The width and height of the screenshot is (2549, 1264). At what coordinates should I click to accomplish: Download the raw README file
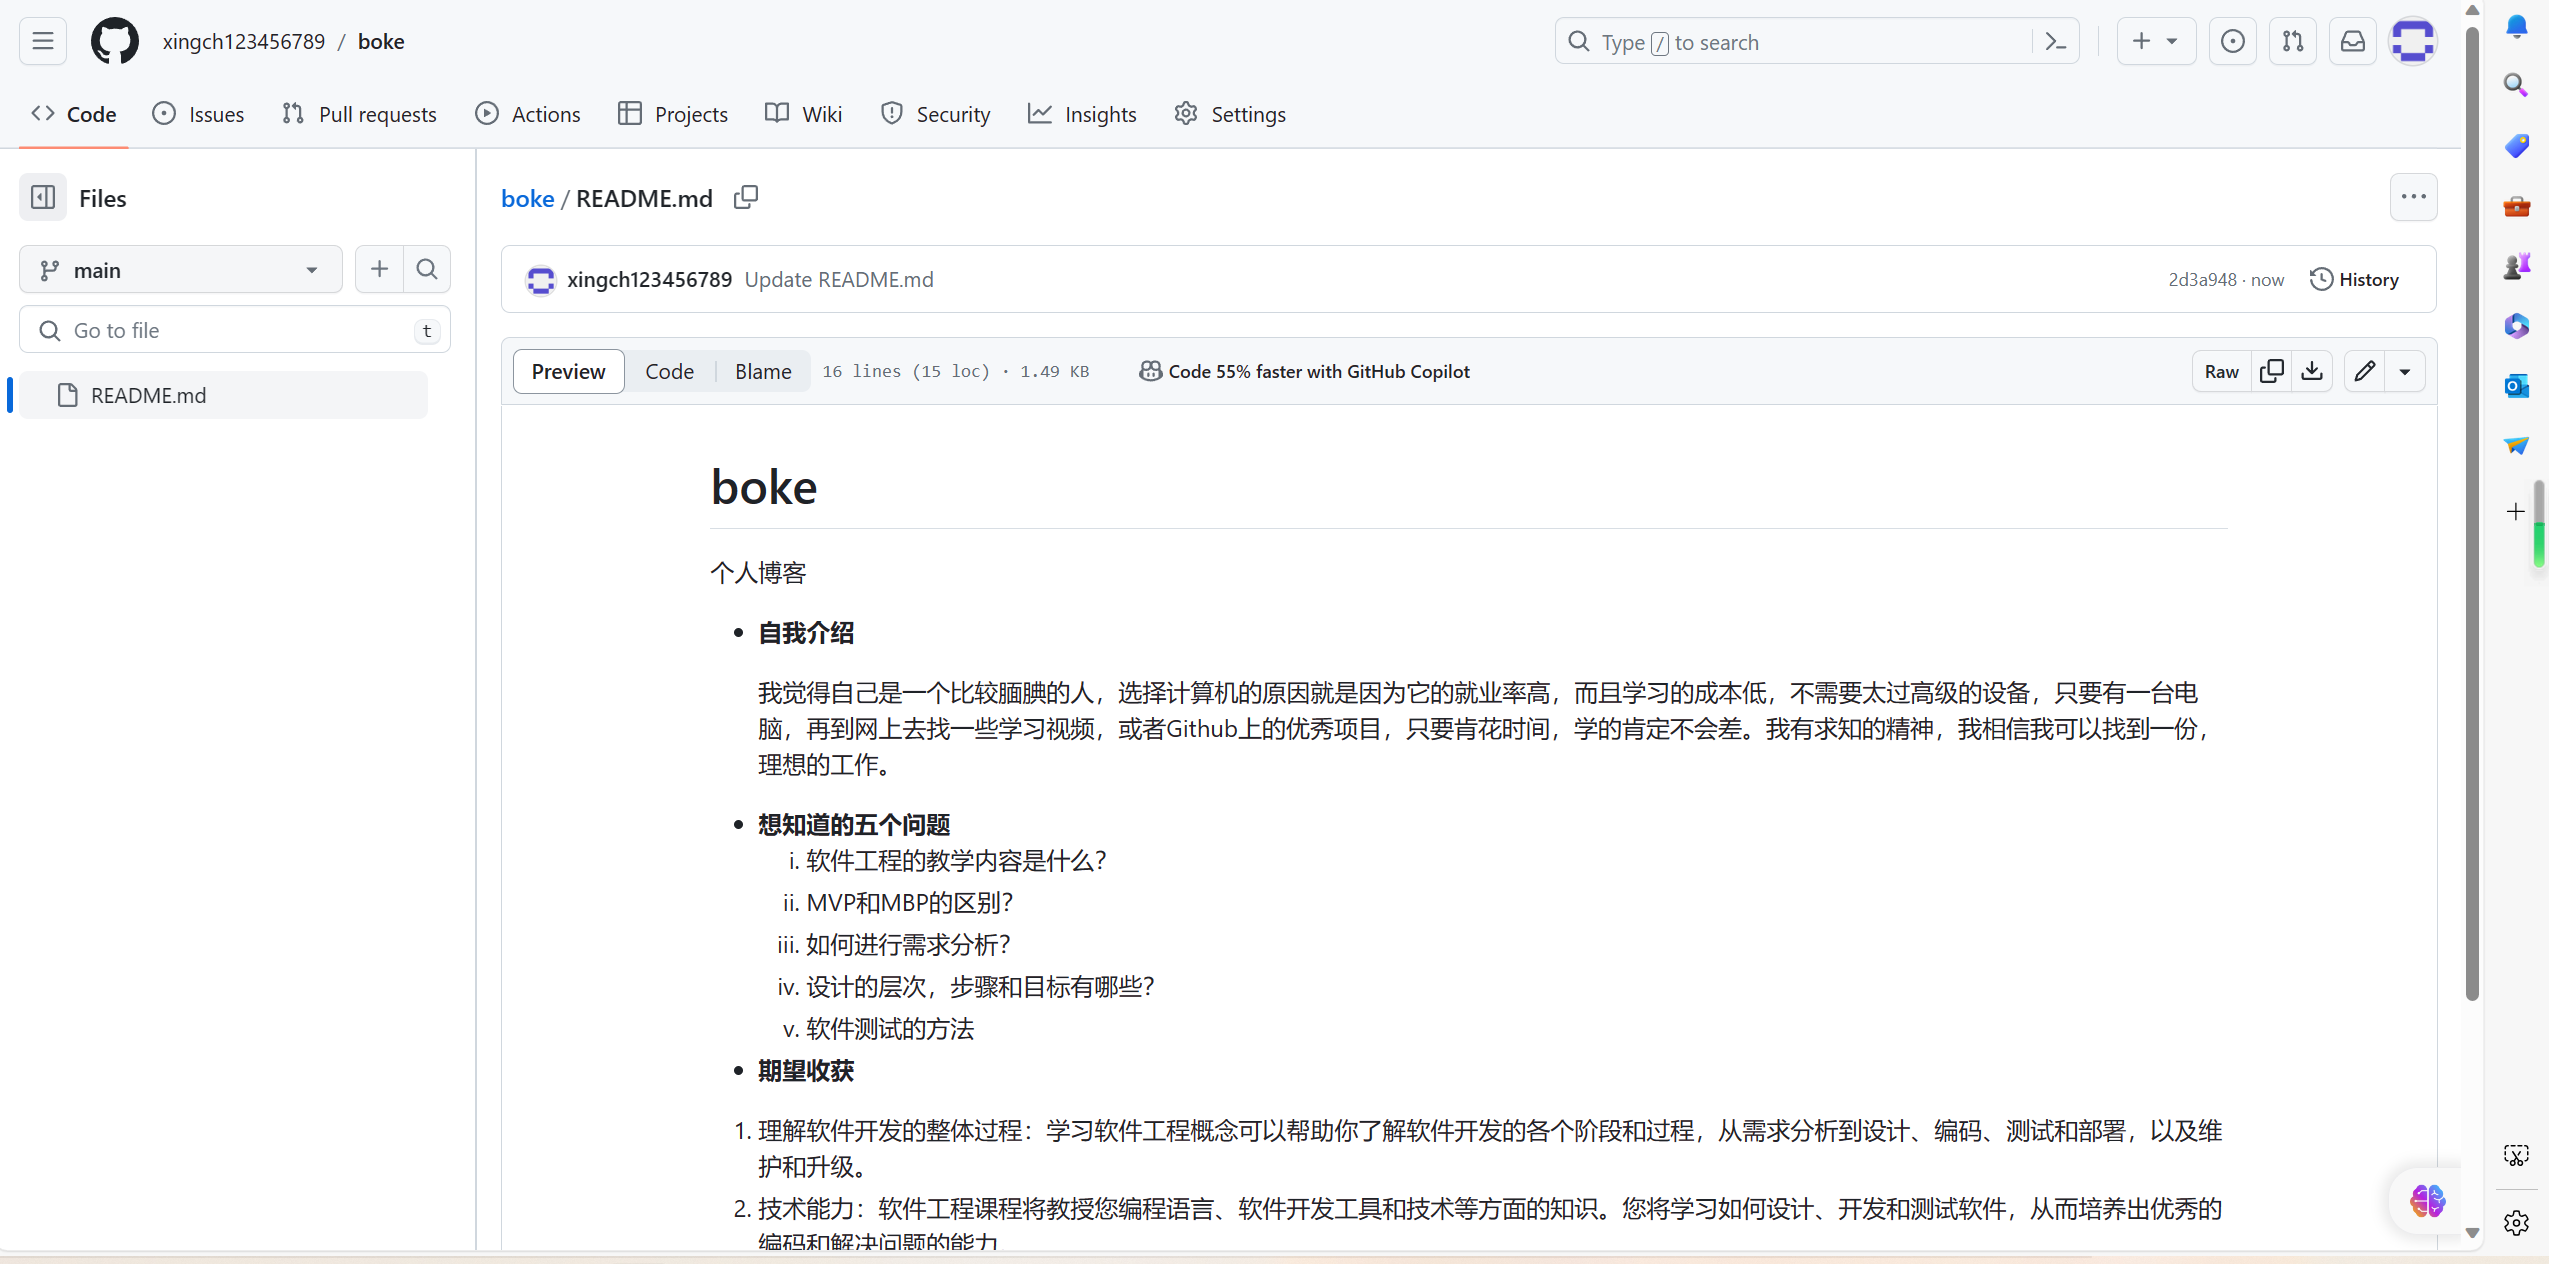tap(2312, 371)
